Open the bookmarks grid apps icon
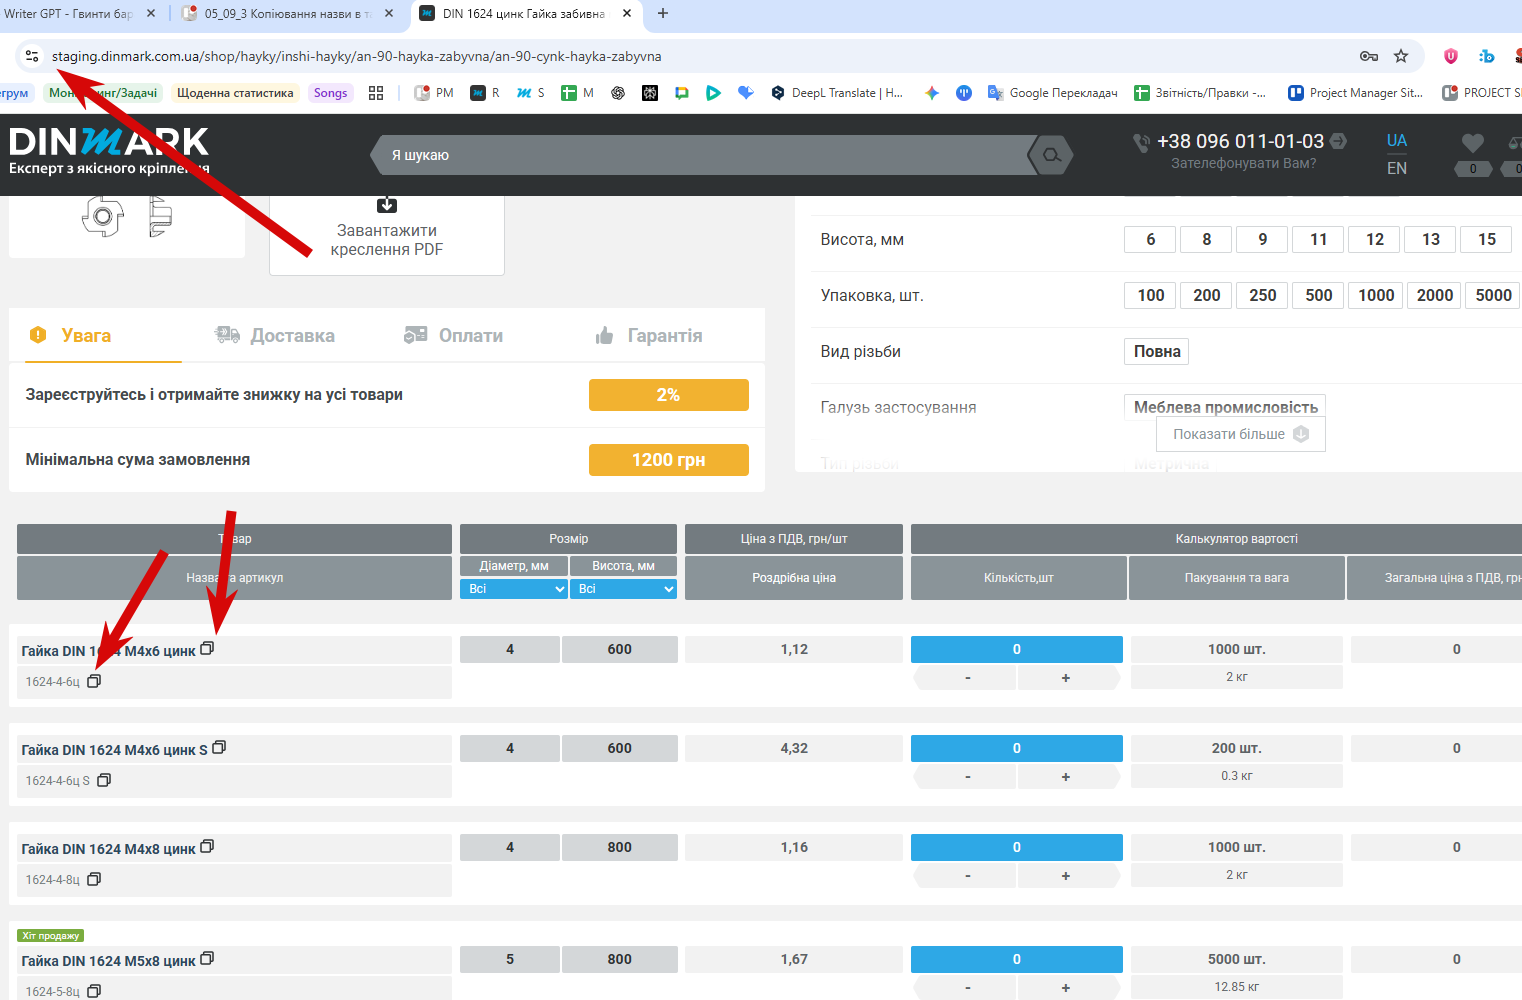 (376, 93)
